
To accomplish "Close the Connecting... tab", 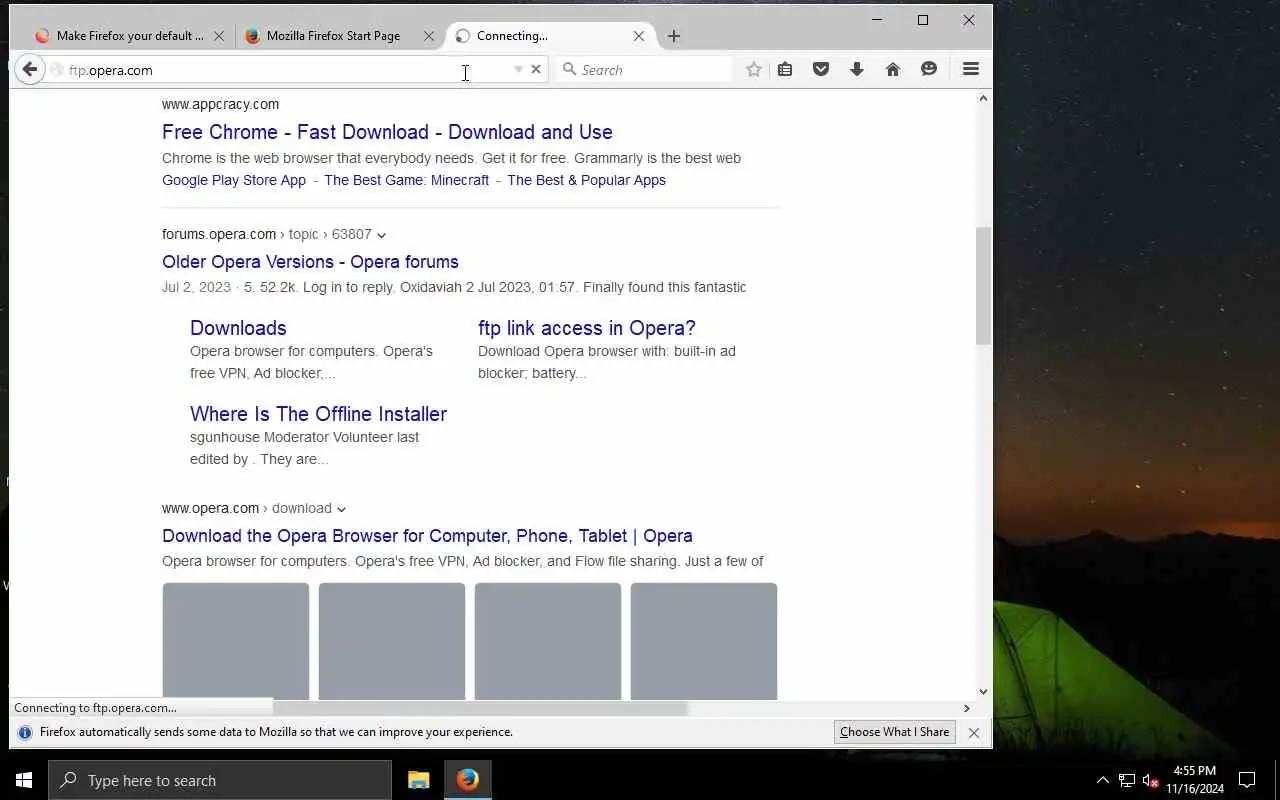I will (639, 36).
